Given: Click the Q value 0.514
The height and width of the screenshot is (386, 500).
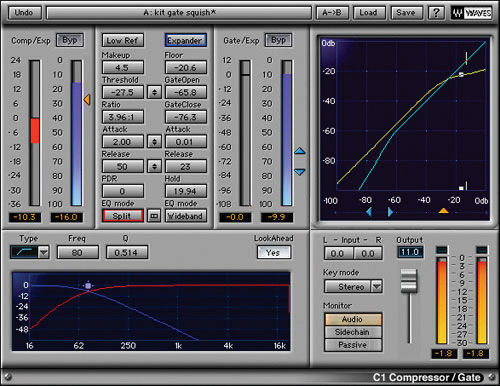Looking at the screenshot, I should [x=127, y=252].
